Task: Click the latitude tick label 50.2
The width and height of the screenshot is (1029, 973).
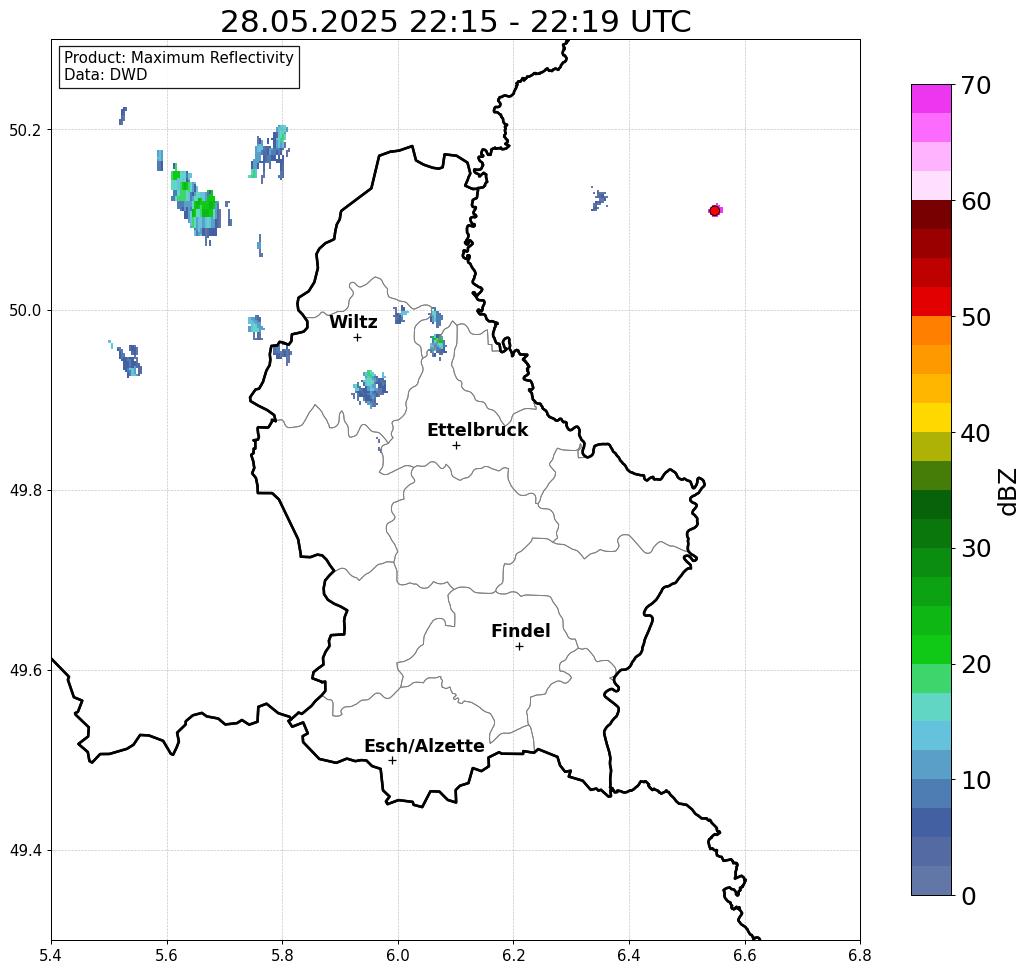Action: tap(25, 130)
